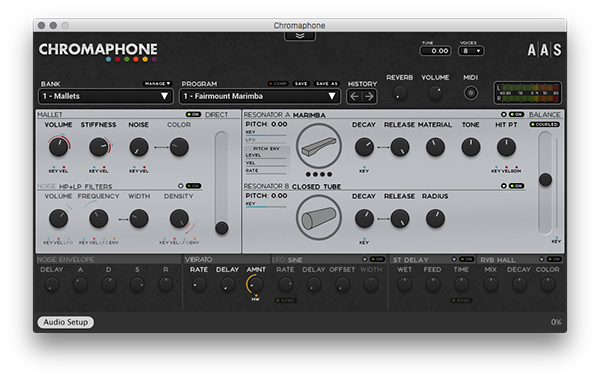600x380 pixels.
Task: Click the MIDI indicator button
Action: (x=471, y=93)
